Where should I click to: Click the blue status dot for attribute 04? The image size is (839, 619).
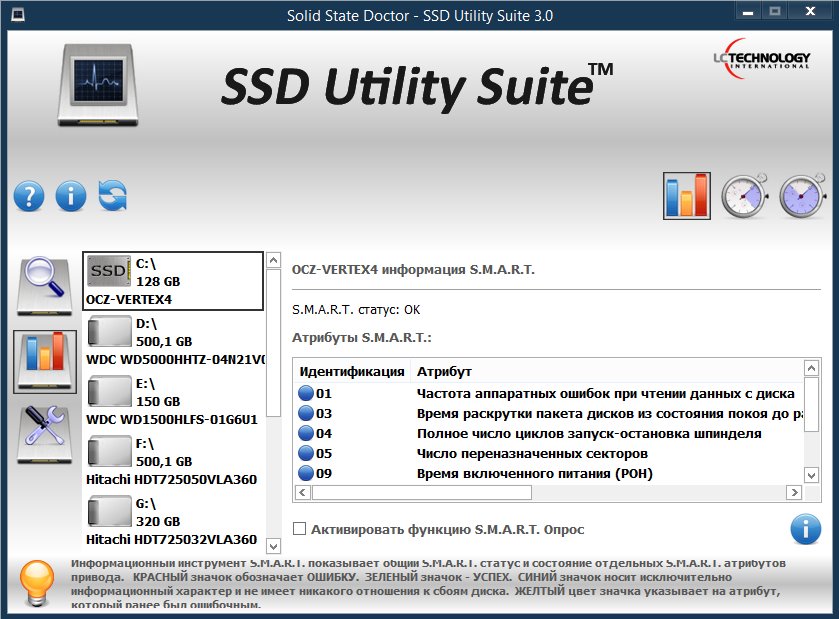click(x=306, y=433)
